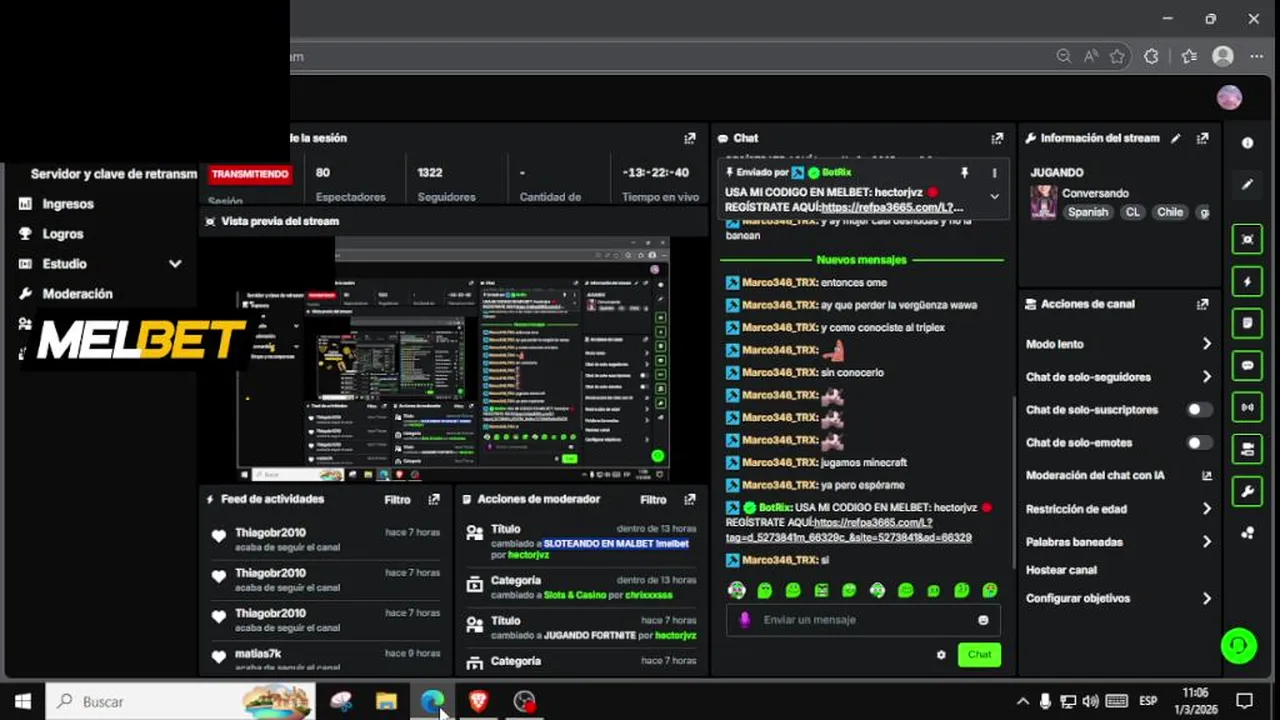This screenshot has height=720, width=1280.
Task: Pop out the Acciones de moderador panel
Action: [x=689, y=499]
